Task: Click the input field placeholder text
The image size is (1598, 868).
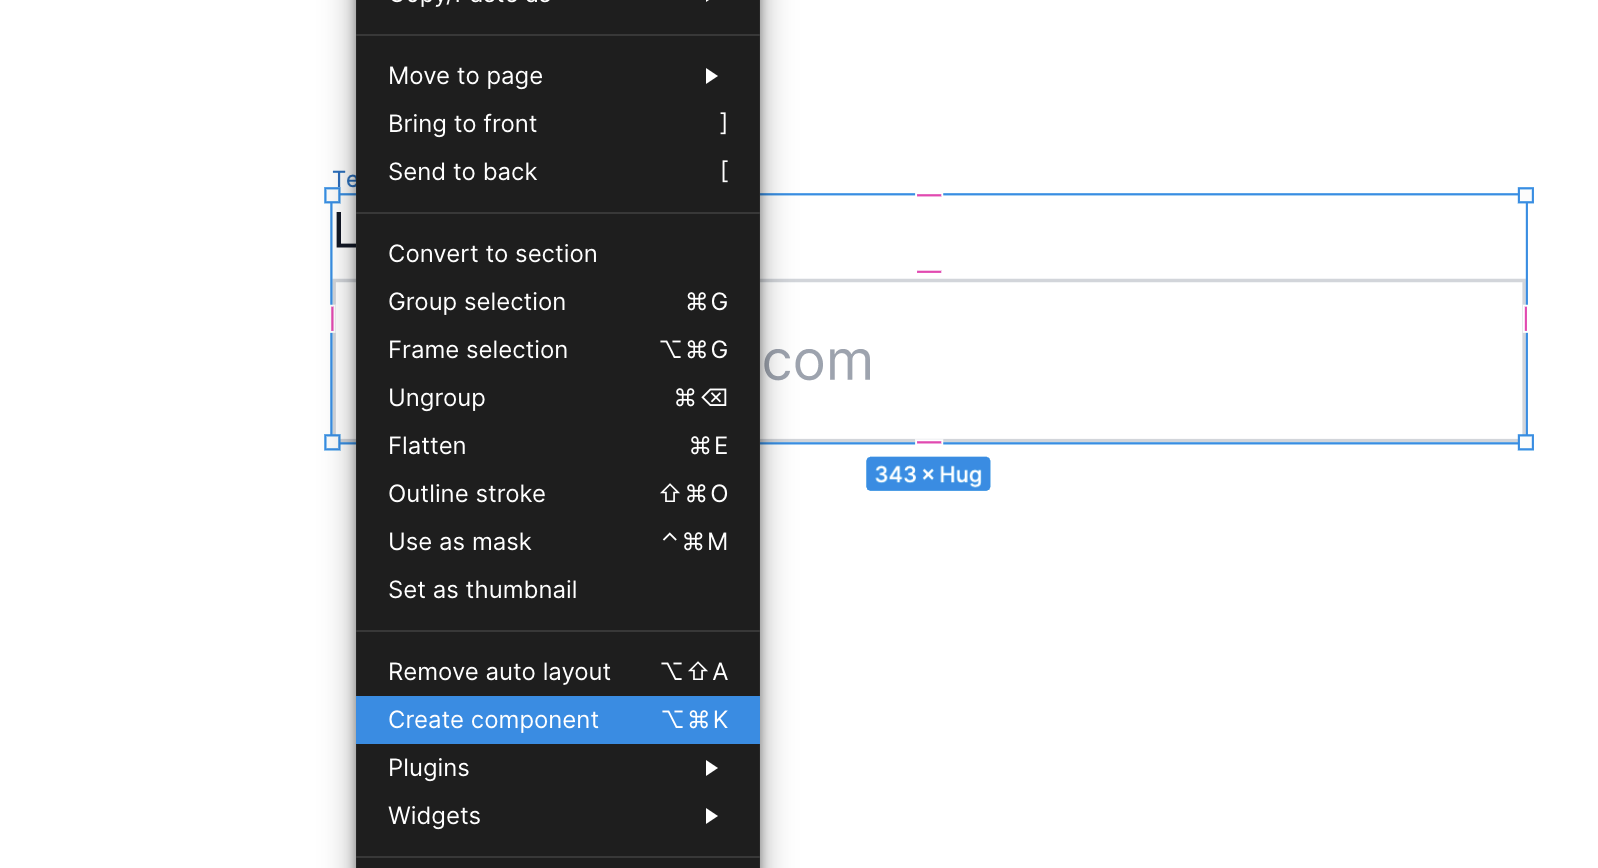Action: [x=818, y=361]
